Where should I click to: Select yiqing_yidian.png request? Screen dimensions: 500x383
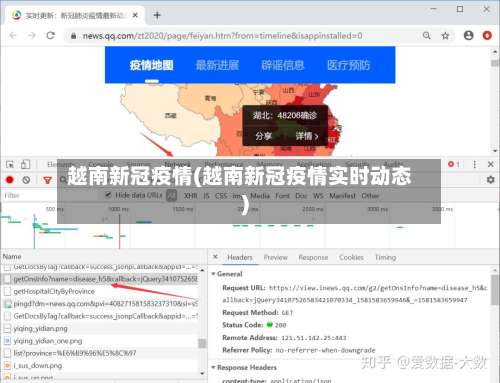pyautogui.click(x=100, y=328)
